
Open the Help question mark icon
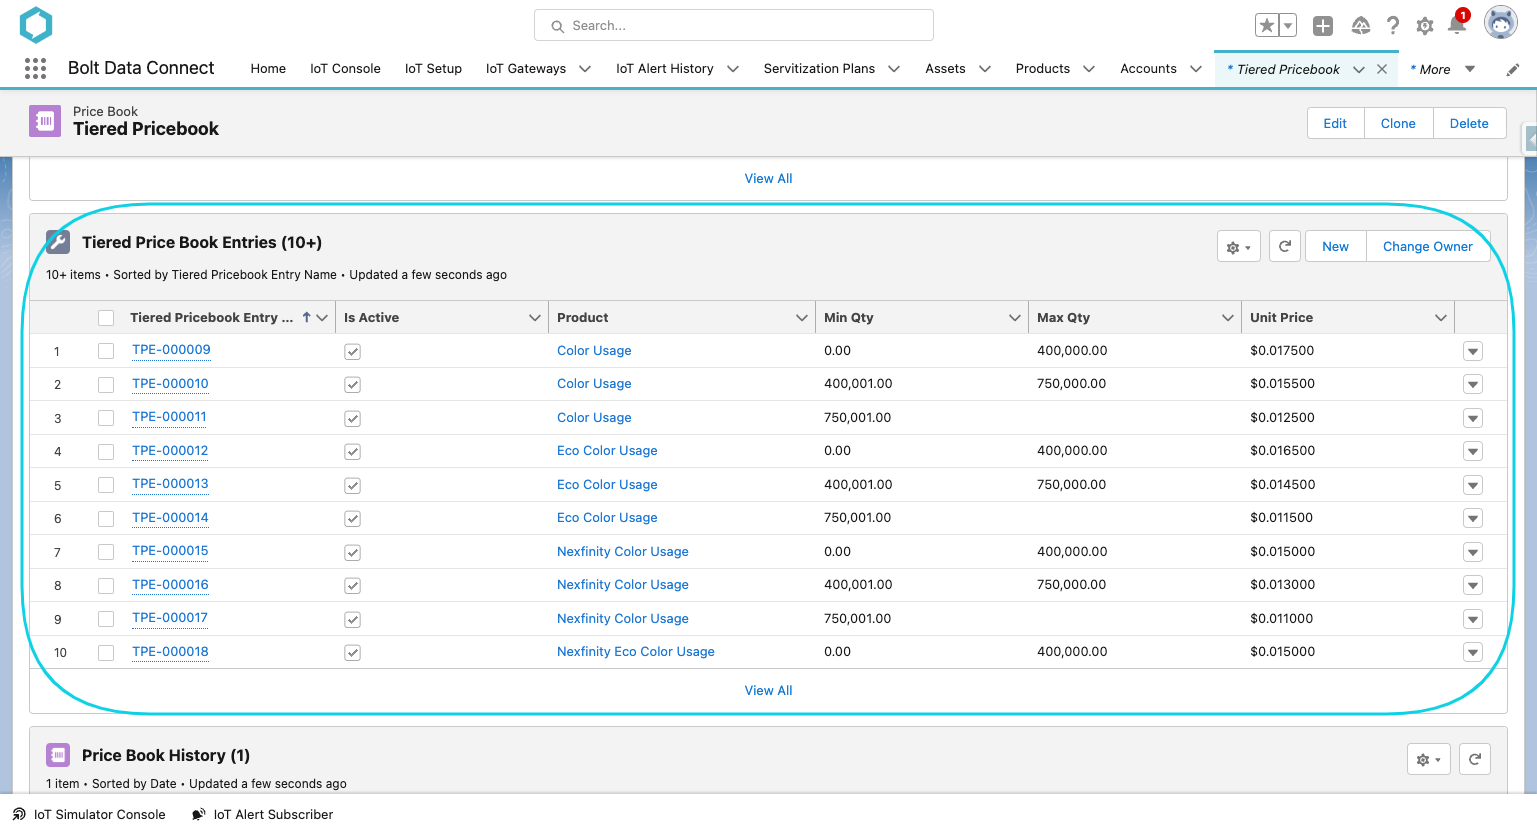tap(1392, 26)
